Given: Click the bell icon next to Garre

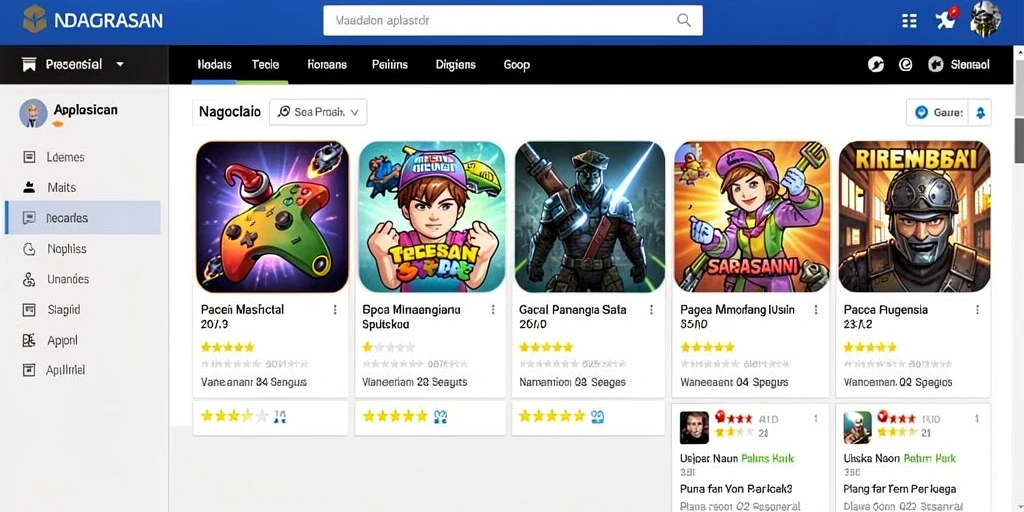Looking at the screenshot, I should click(980, 112).
